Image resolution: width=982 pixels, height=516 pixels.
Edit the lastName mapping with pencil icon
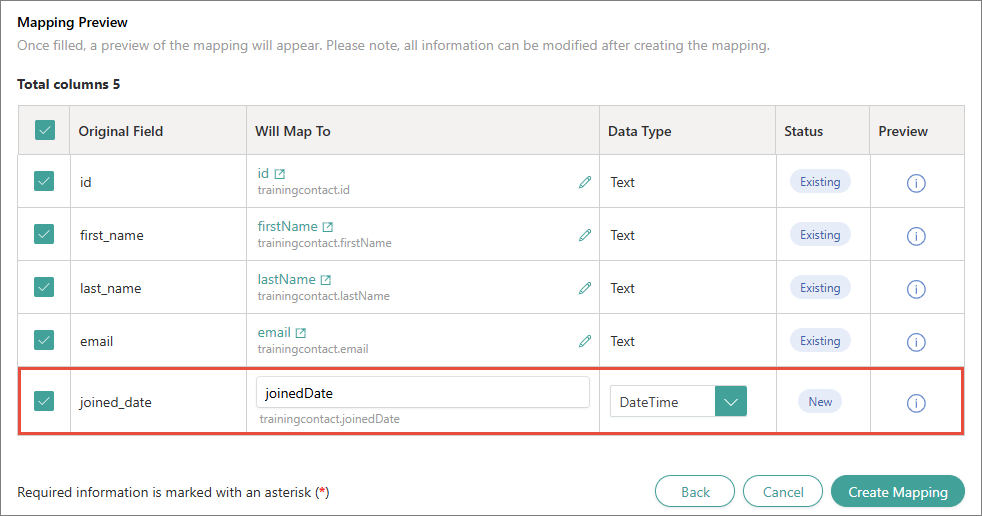tap(585, 288)
